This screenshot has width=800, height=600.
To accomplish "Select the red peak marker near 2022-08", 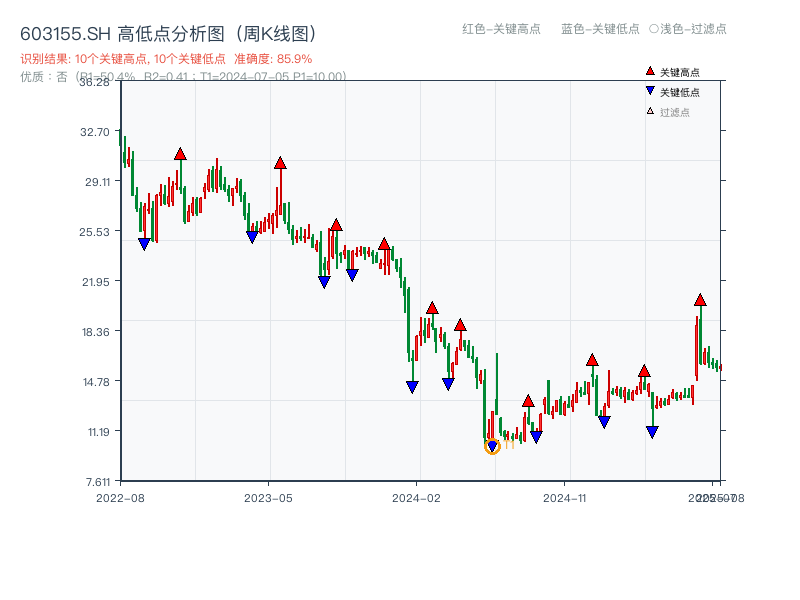I will (179, 155).
